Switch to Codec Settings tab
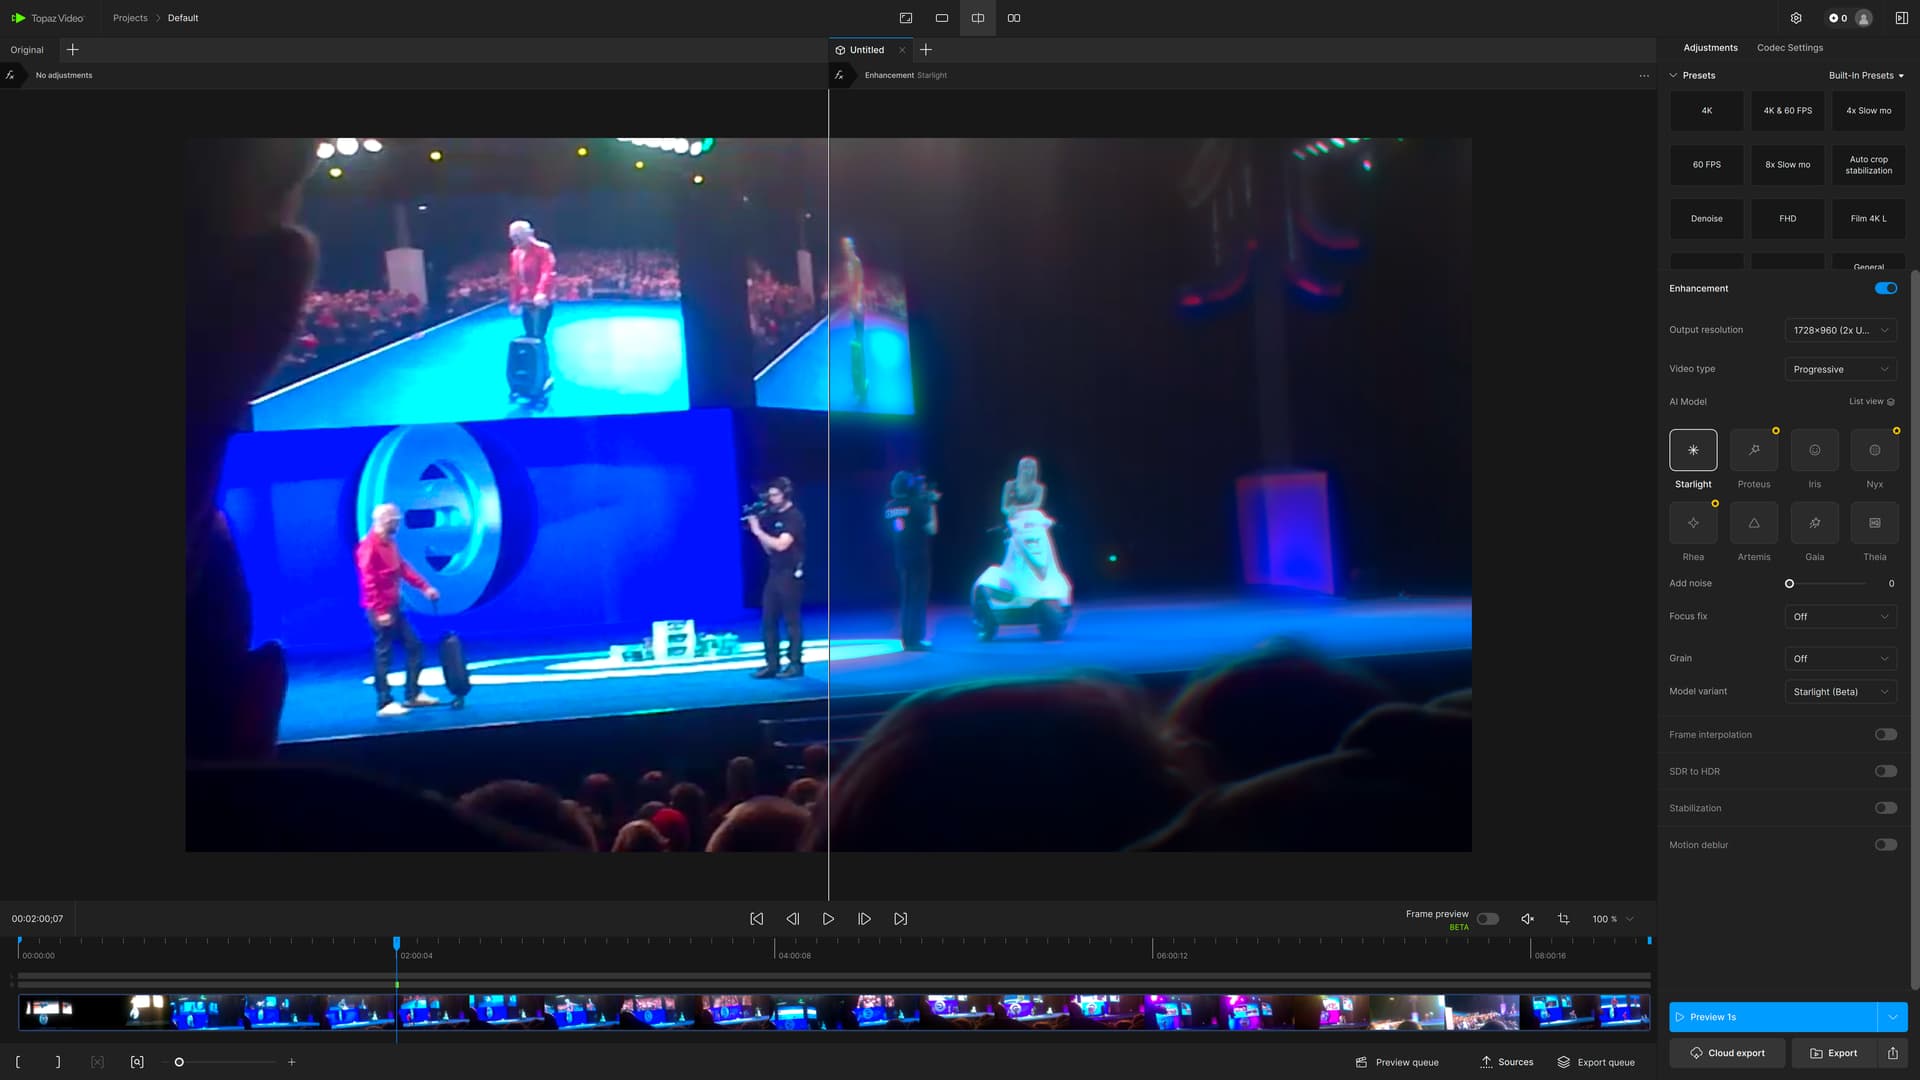Screen dimensions: 1920x1080 point(1789,48)
